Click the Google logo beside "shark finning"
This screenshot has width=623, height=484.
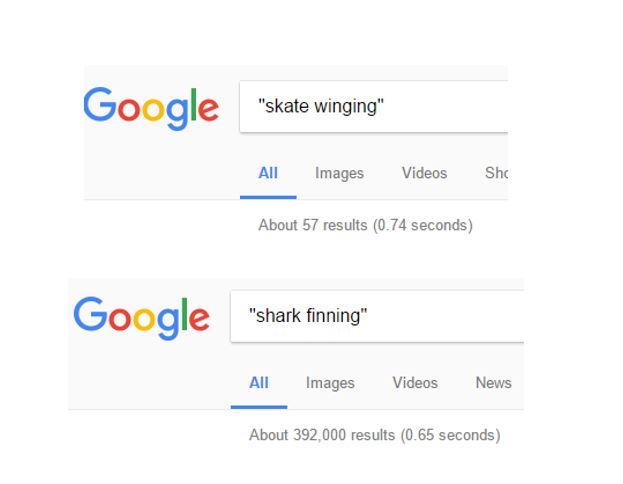(142, 317)
